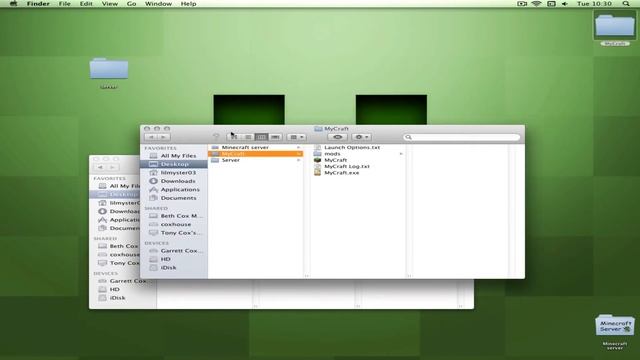640x360 pixels.
Task: Select the highlighted MyCraft folder row
Action: tap(256, 154)
